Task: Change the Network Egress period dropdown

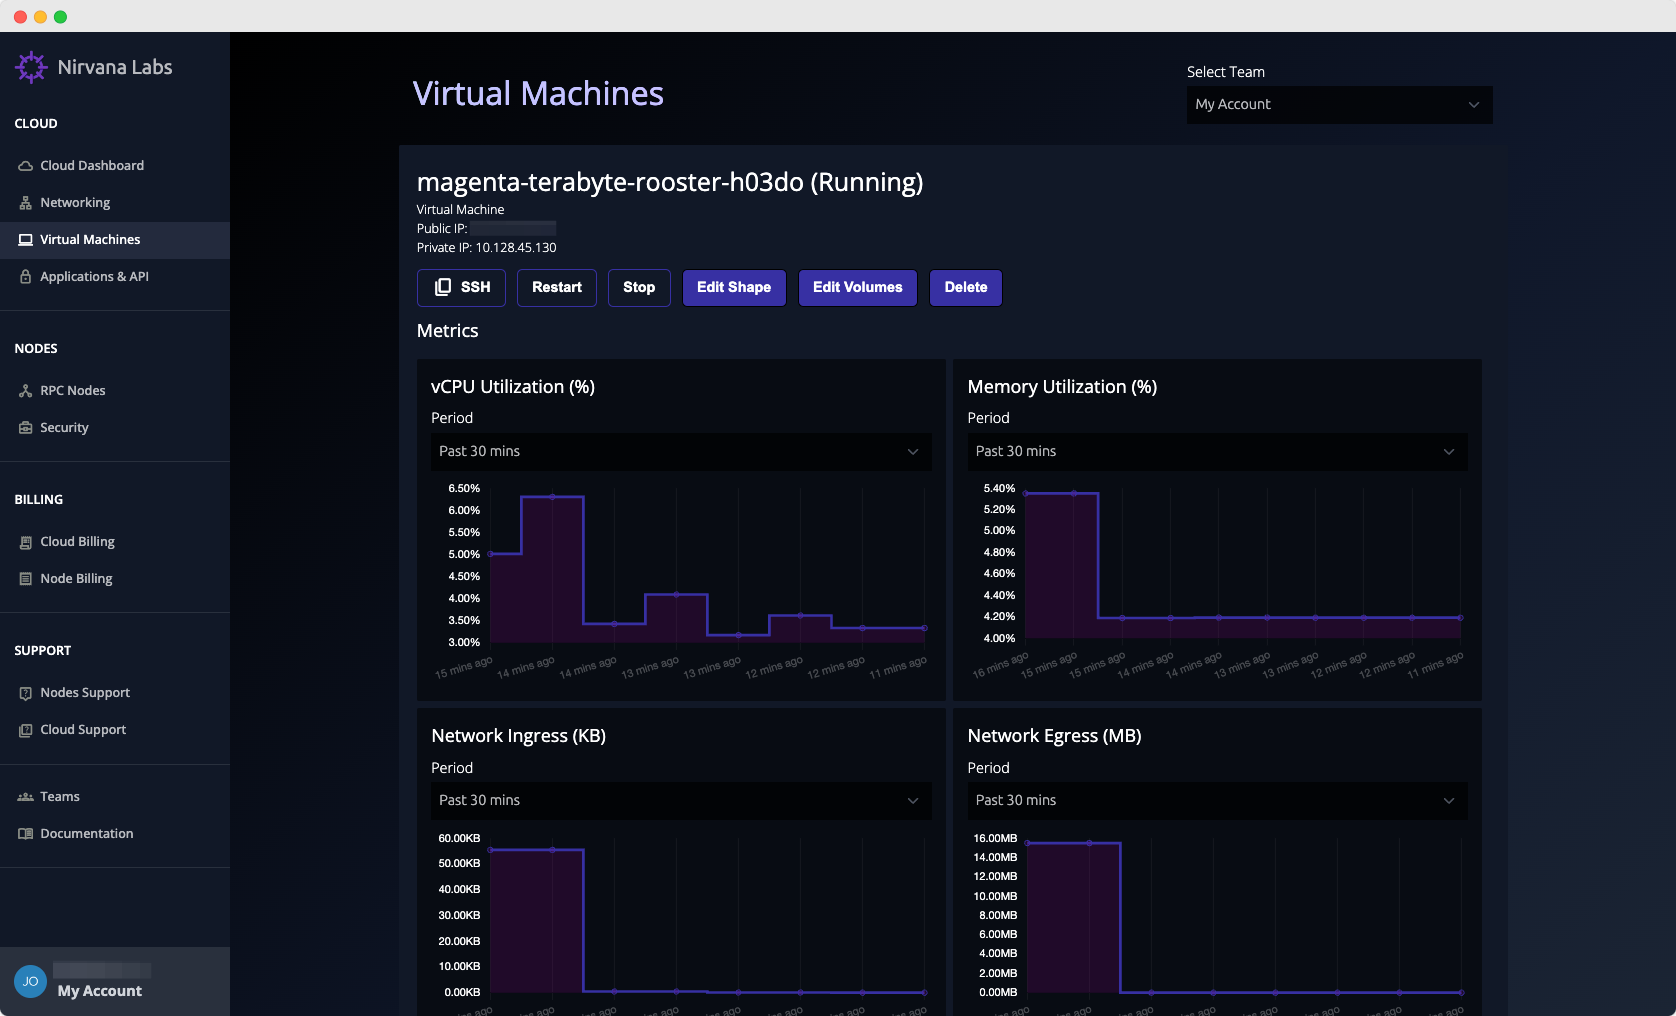Action: click(x=1216, y=801)
